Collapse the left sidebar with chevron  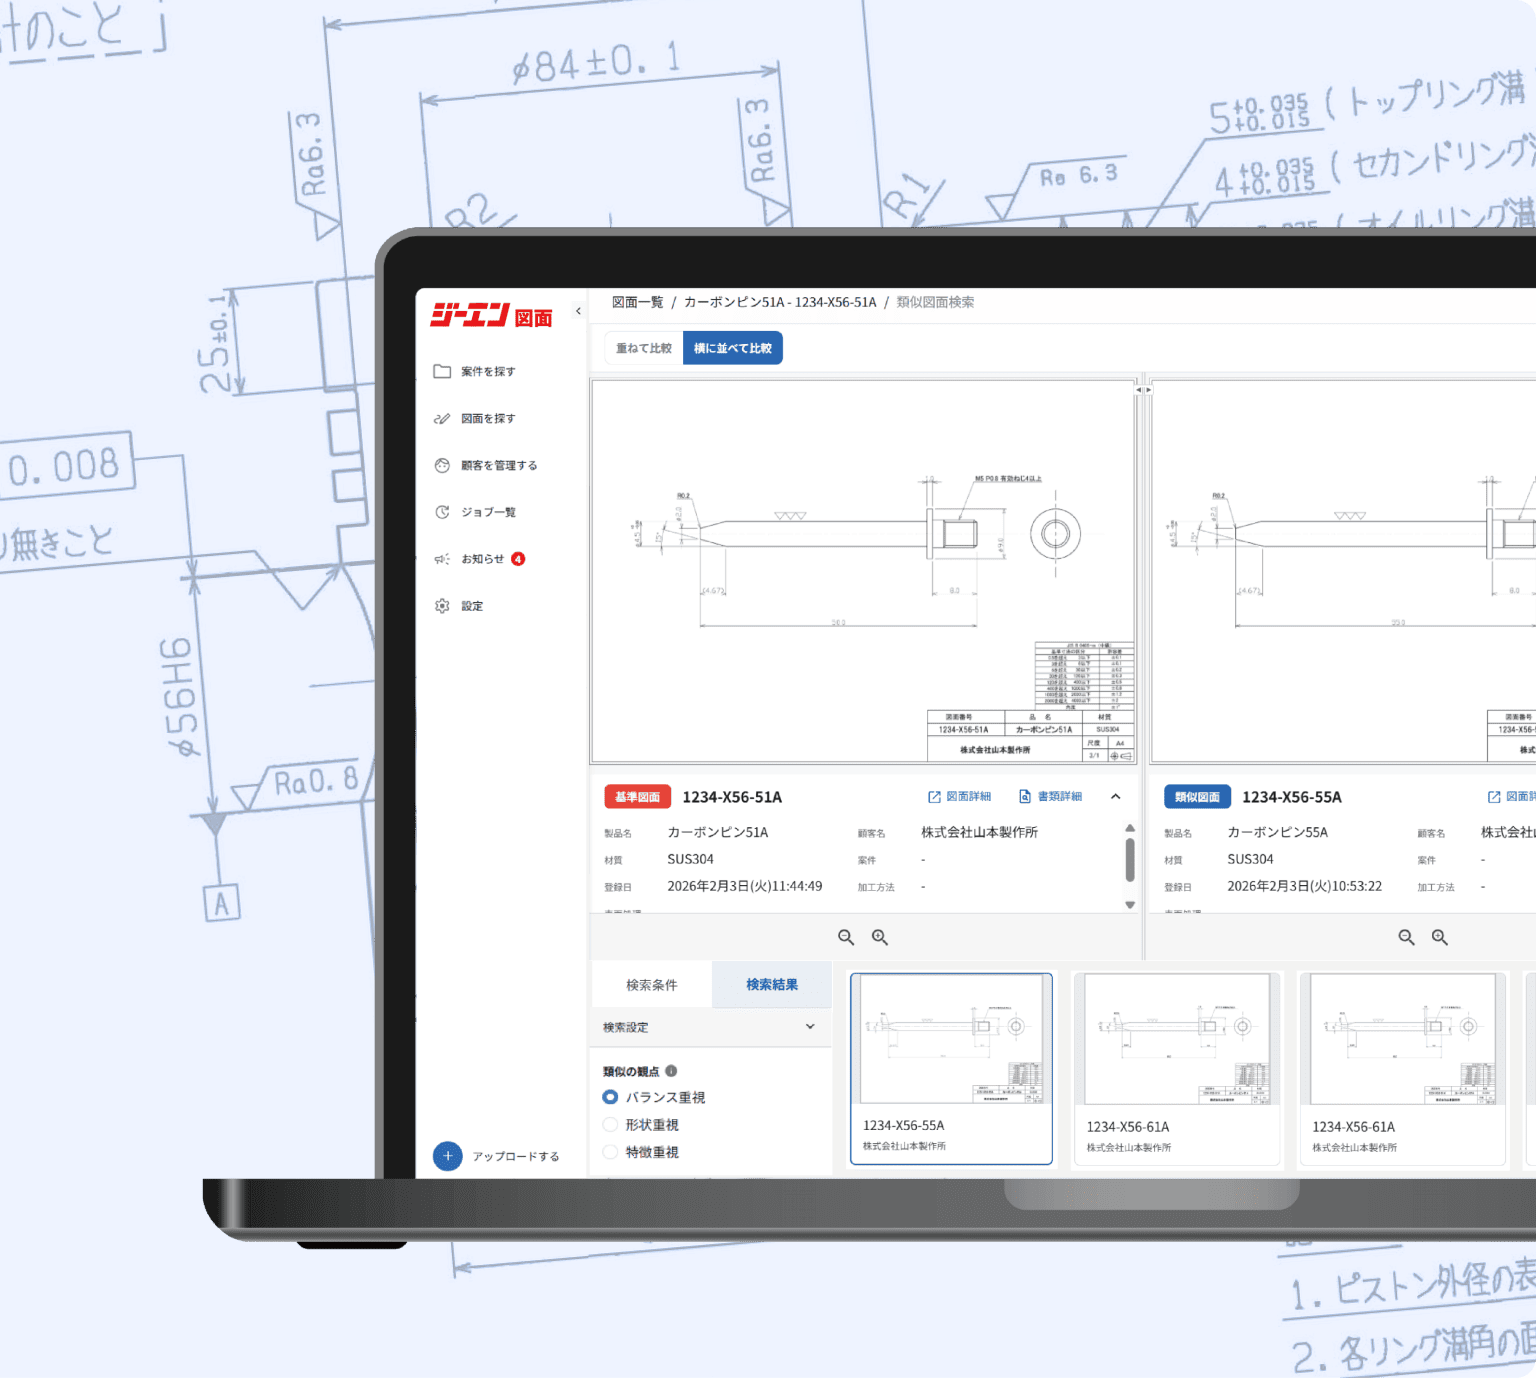[578, 311]
